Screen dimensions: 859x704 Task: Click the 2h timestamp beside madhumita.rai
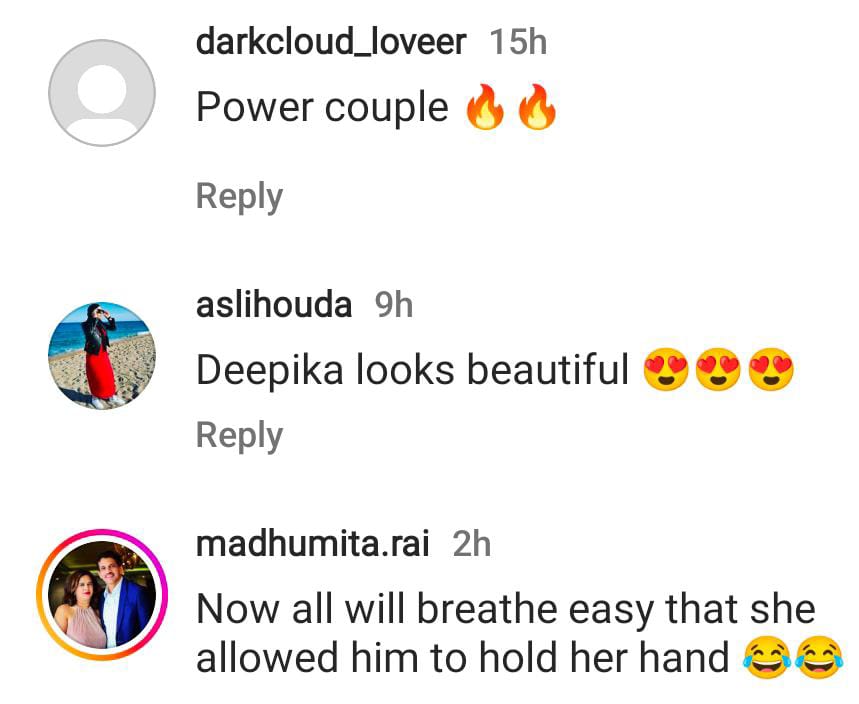[472, 543]
